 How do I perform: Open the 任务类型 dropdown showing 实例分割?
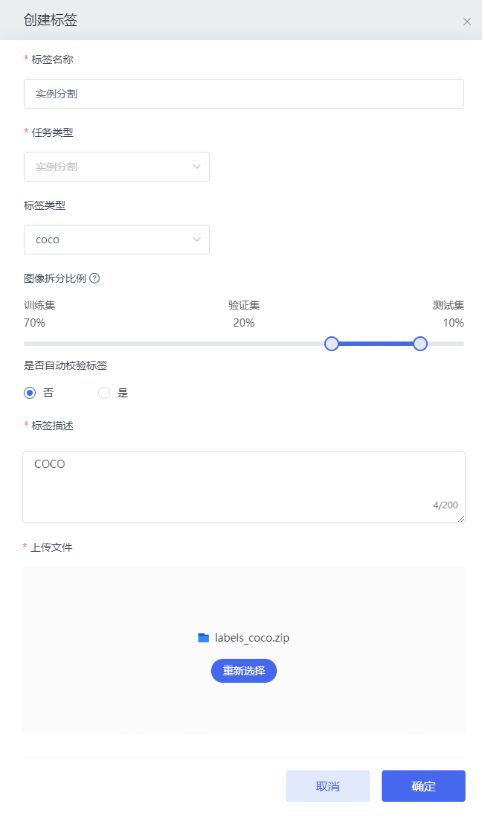point(117,167)
